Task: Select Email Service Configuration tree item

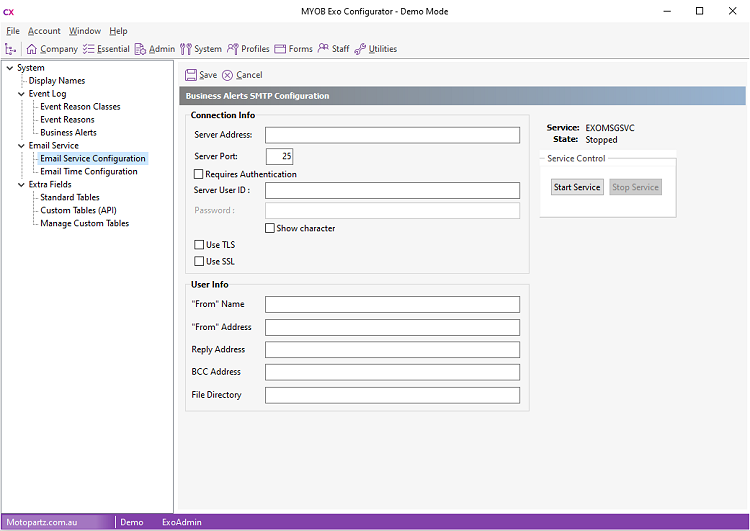Action: (x=93, y=158)
